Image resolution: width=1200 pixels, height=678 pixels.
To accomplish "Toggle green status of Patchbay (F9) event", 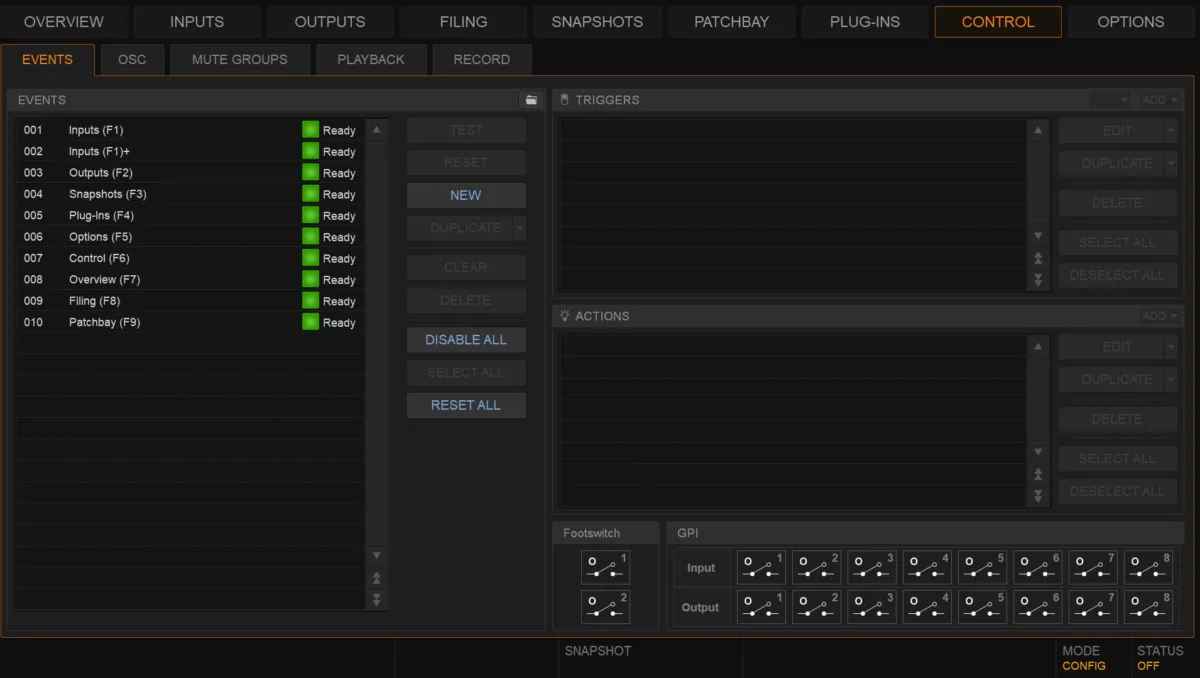I will (310, 322).
